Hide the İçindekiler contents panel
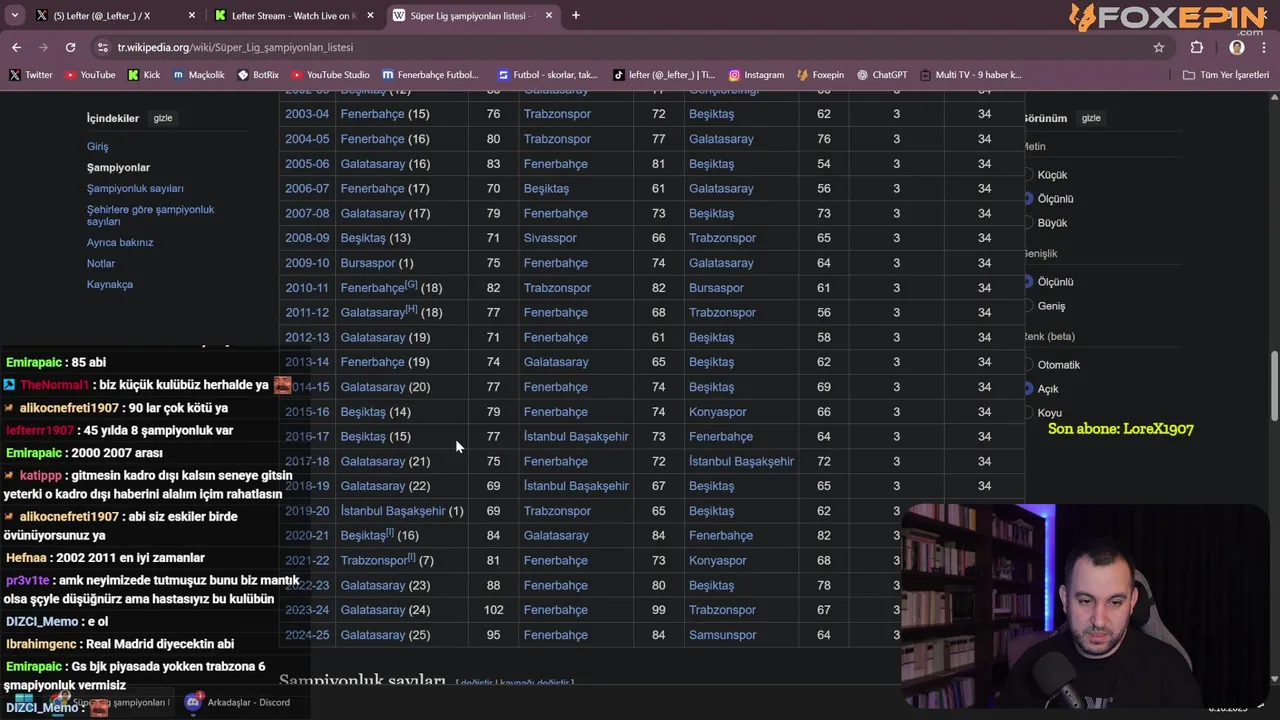The height and width of the screenshot is (720, 1280). click(x=163, y=118)
